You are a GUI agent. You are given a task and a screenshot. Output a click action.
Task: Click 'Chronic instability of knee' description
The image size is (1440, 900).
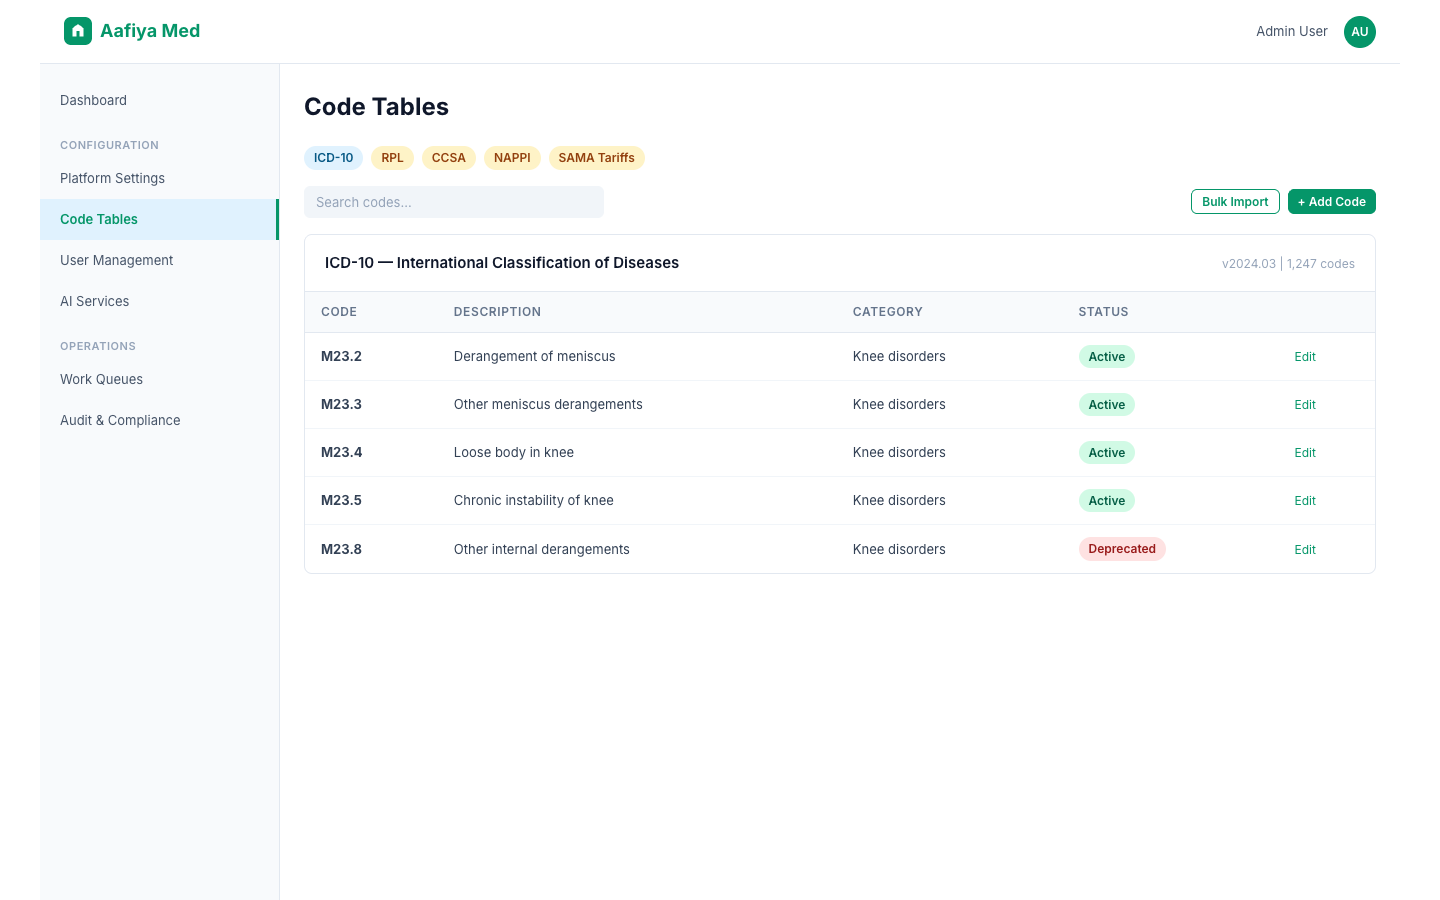534,500
